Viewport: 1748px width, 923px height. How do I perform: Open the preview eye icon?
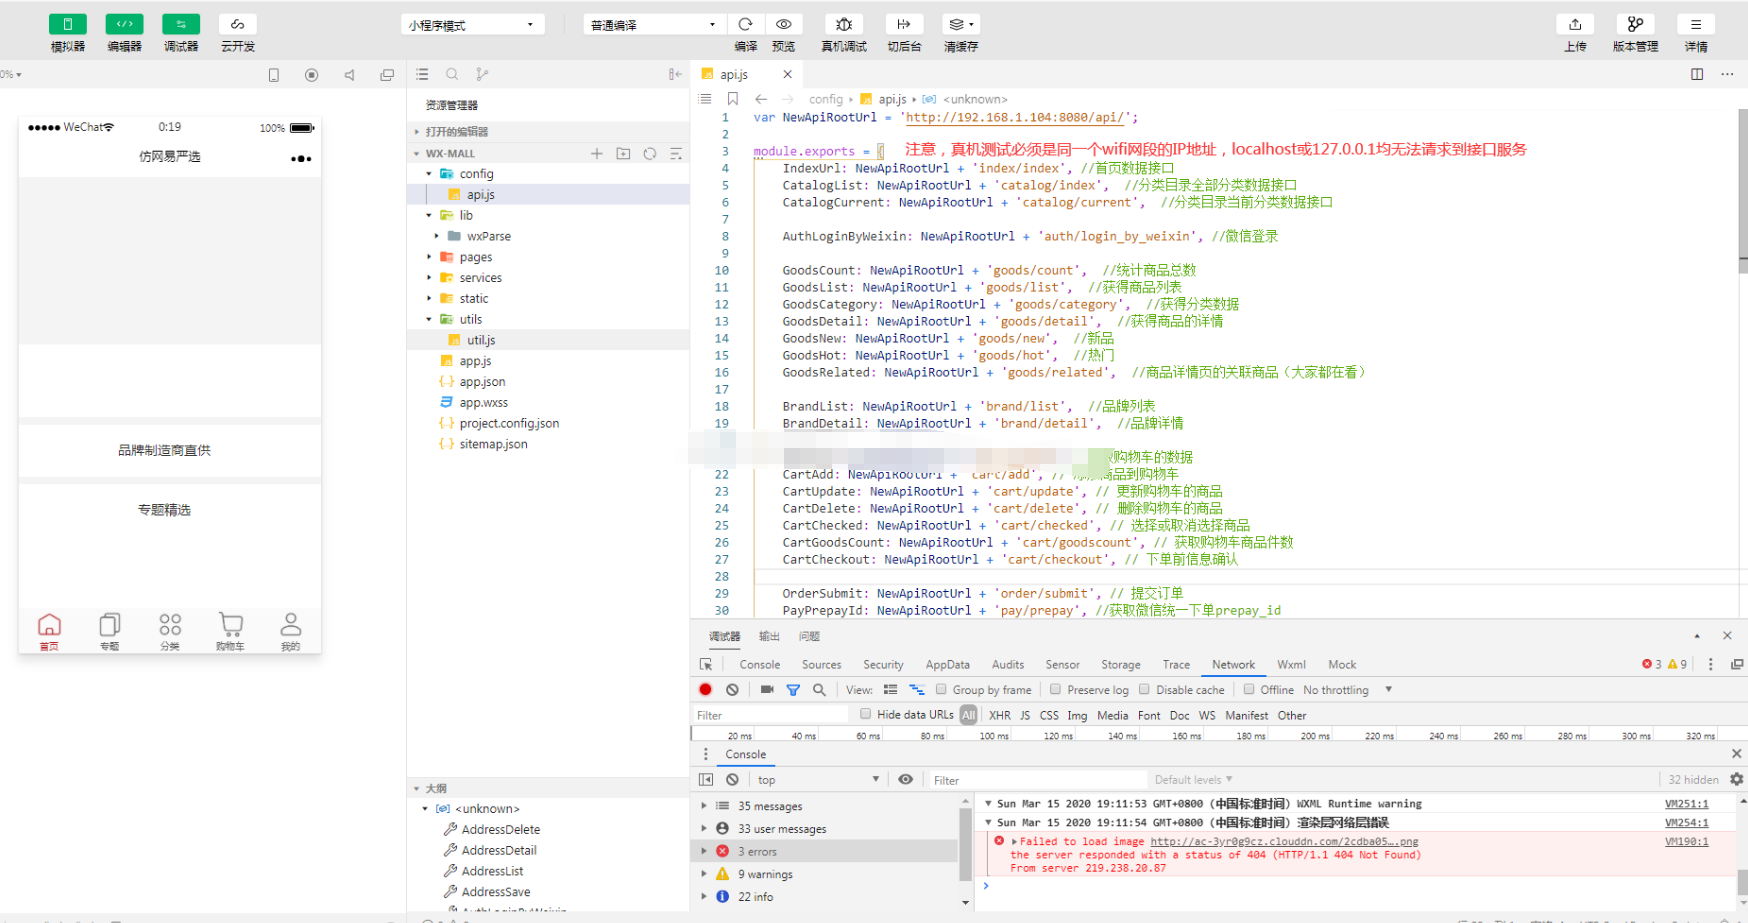pos(784,25)
